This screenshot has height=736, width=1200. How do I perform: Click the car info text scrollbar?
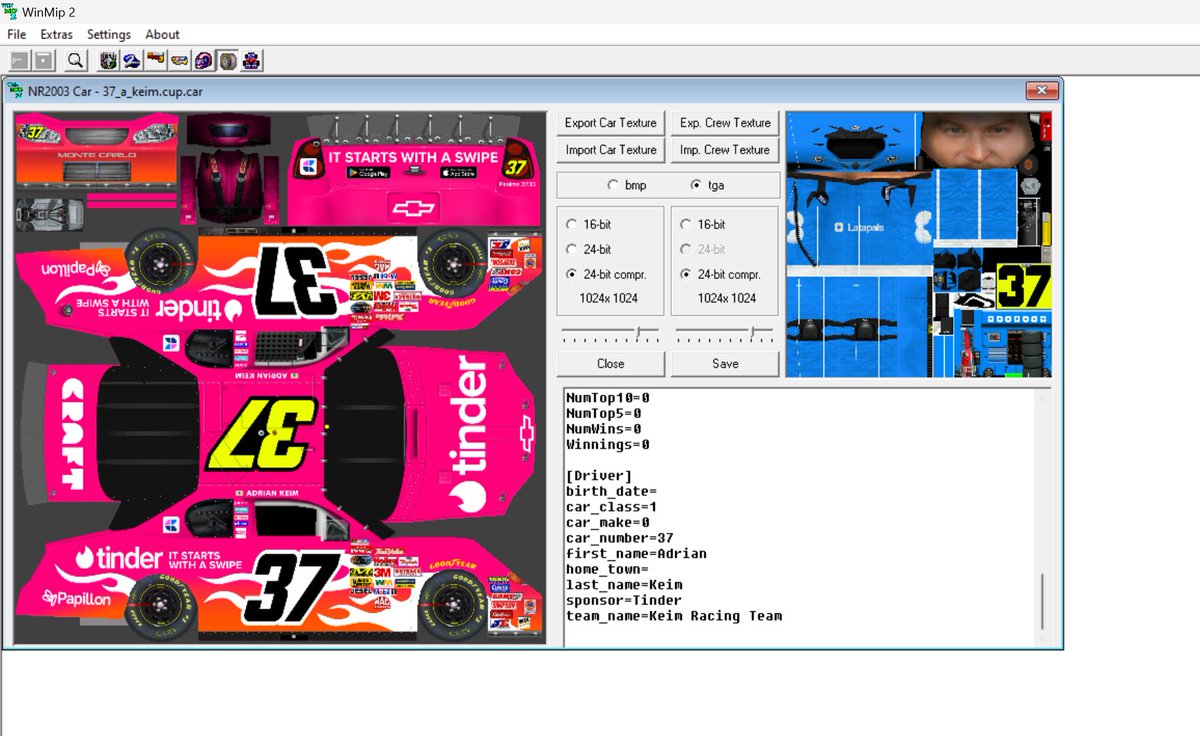click(x=1042, y=517)
